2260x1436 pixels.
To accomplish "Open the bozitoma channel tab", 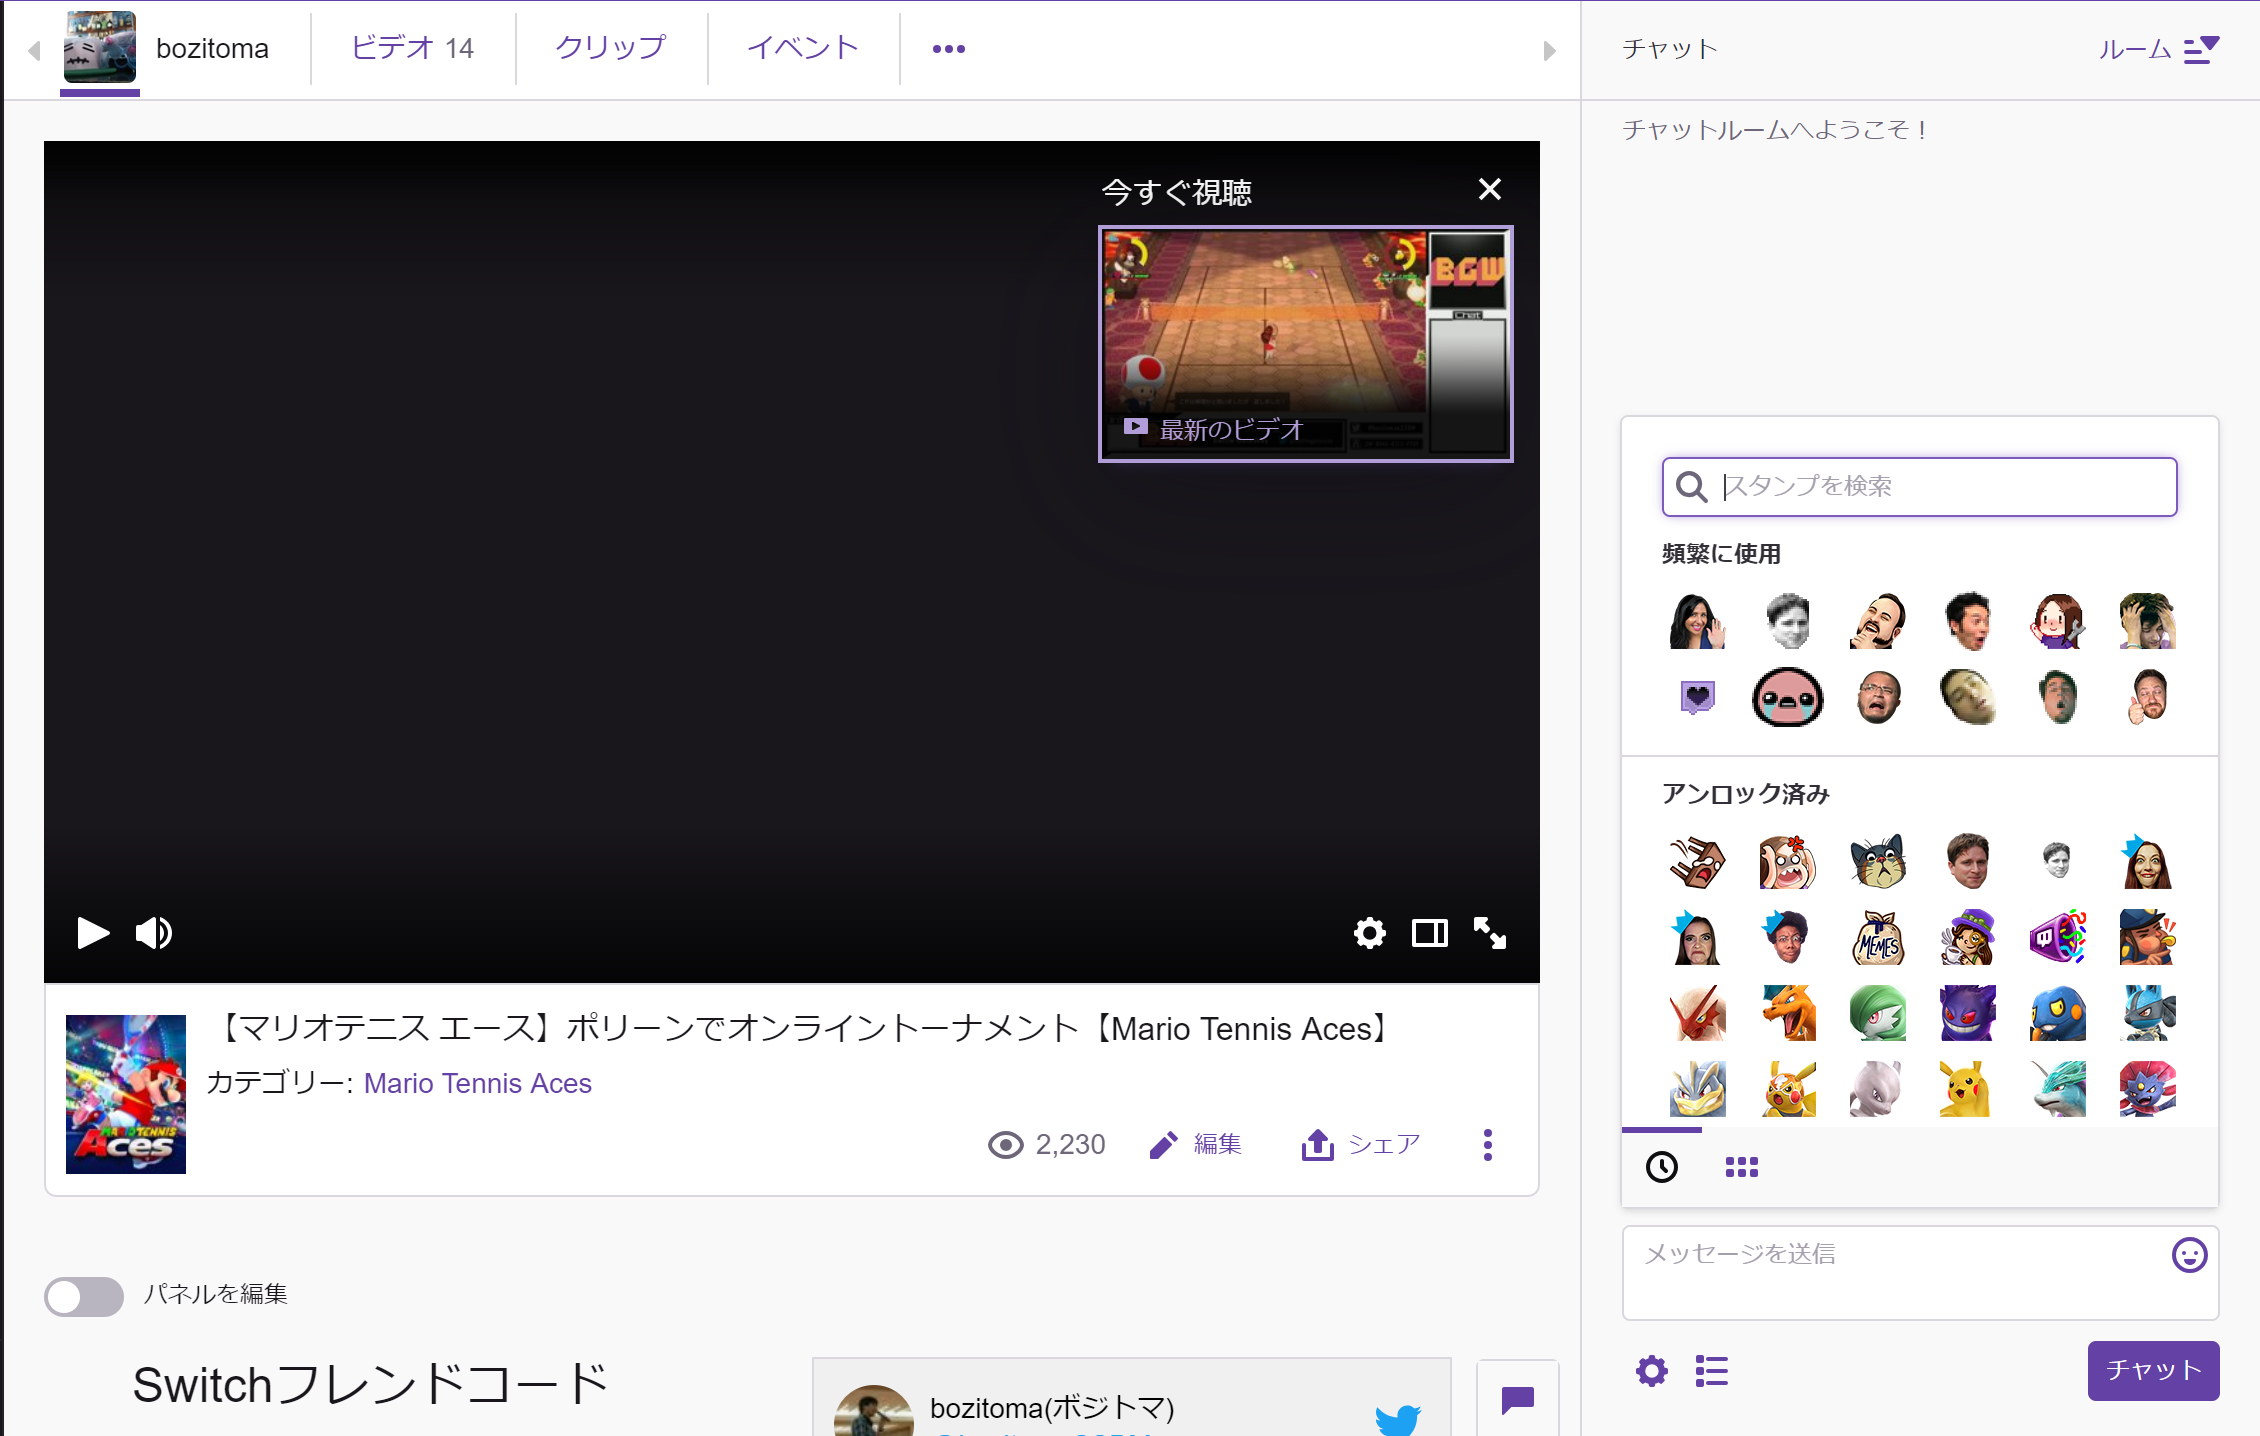I will pos(167,48).
